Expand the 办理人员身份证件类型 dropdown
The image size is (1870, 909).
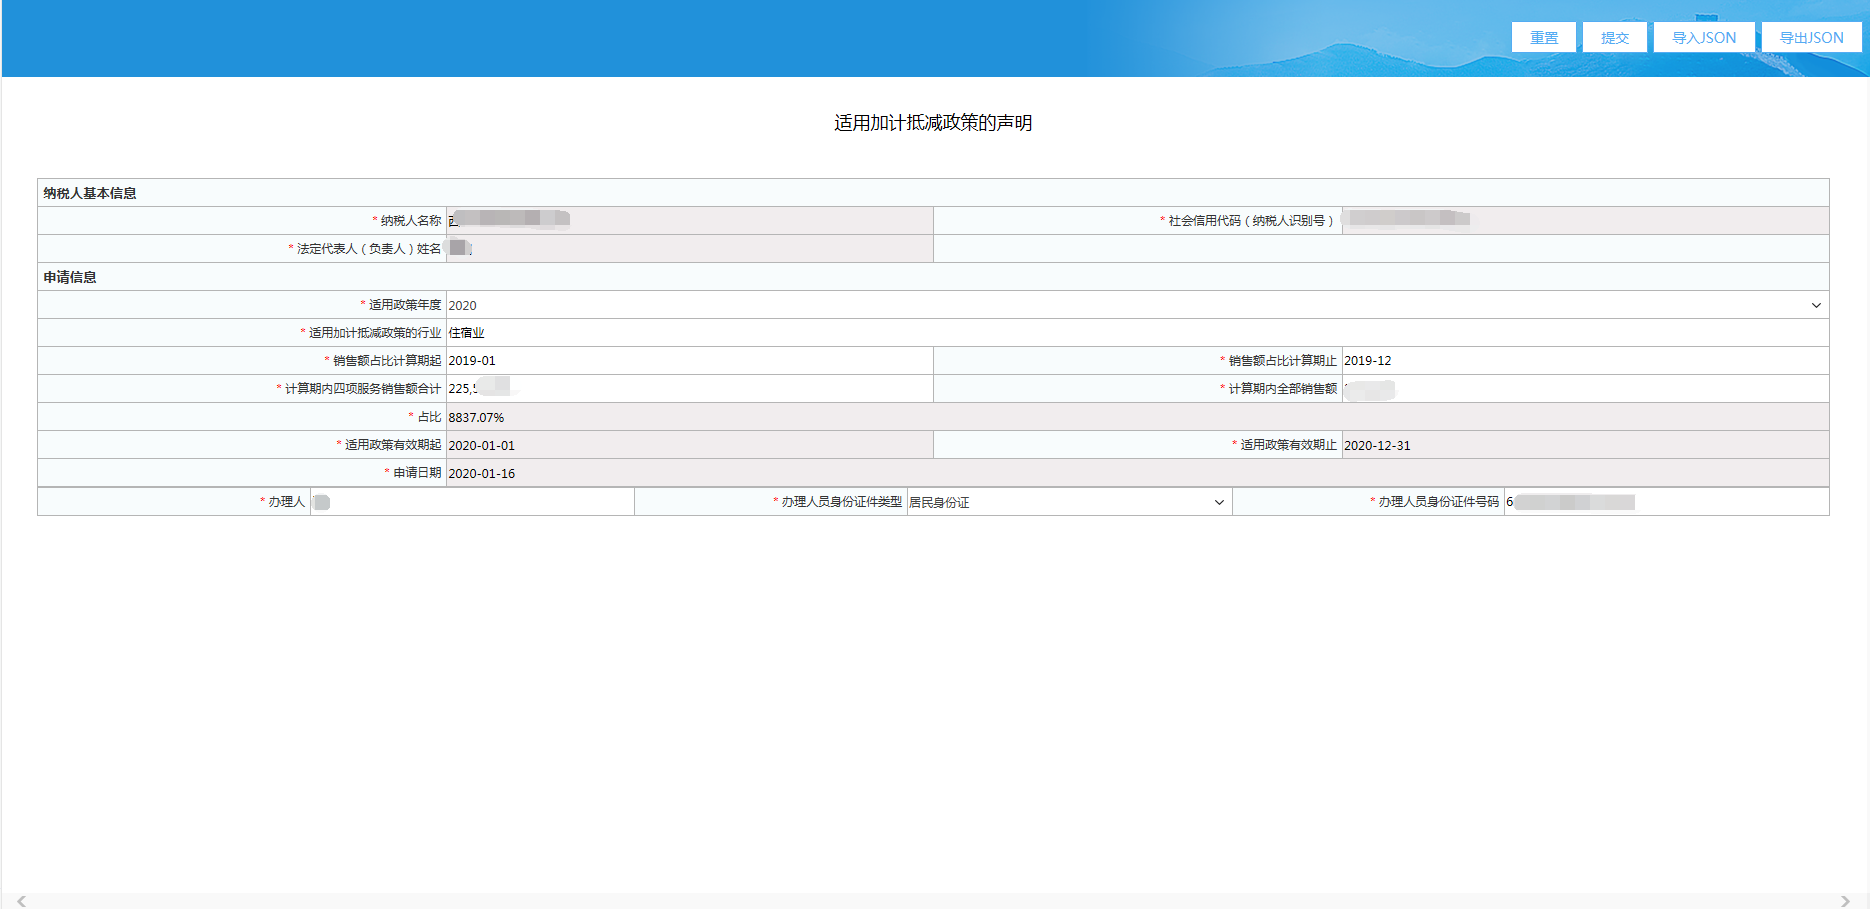(1067, 502)
